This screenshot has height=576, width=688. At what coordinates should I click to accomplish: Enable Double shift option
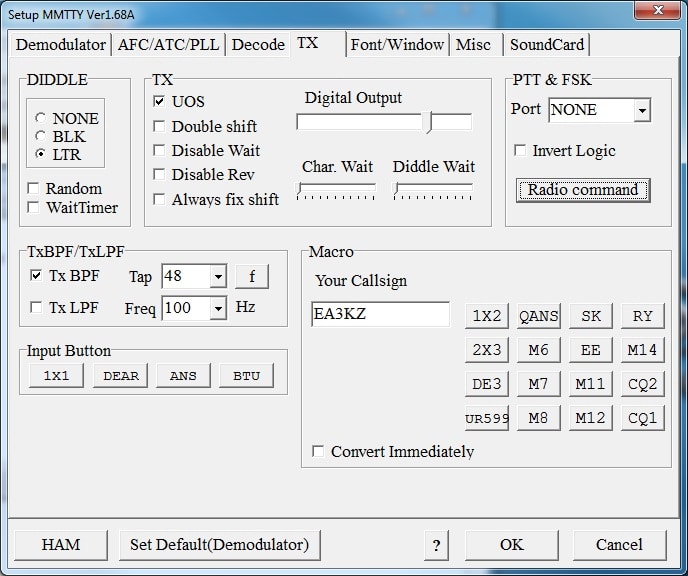tap(159, 126)
